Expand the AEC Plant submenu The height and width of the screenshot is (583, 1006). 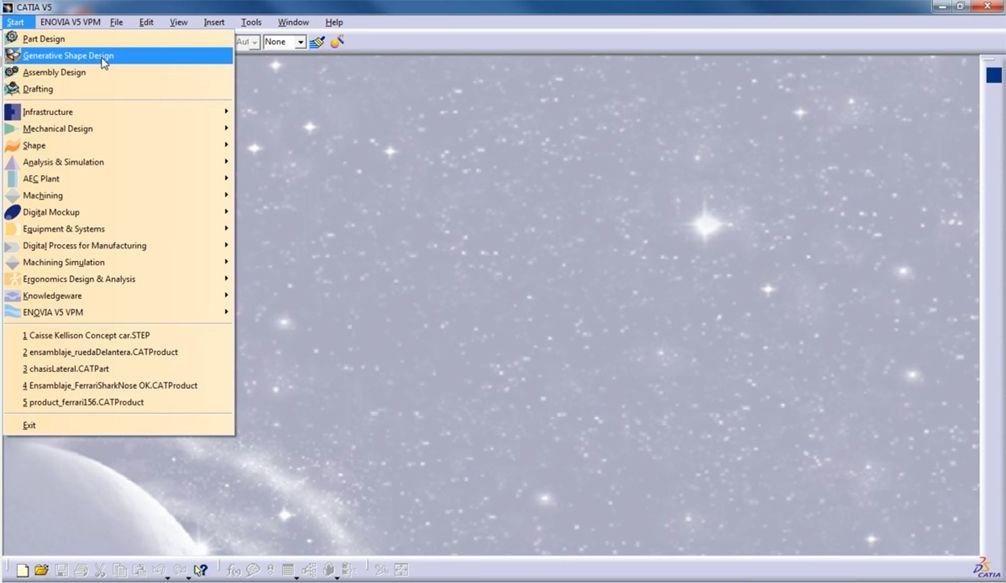118,178
